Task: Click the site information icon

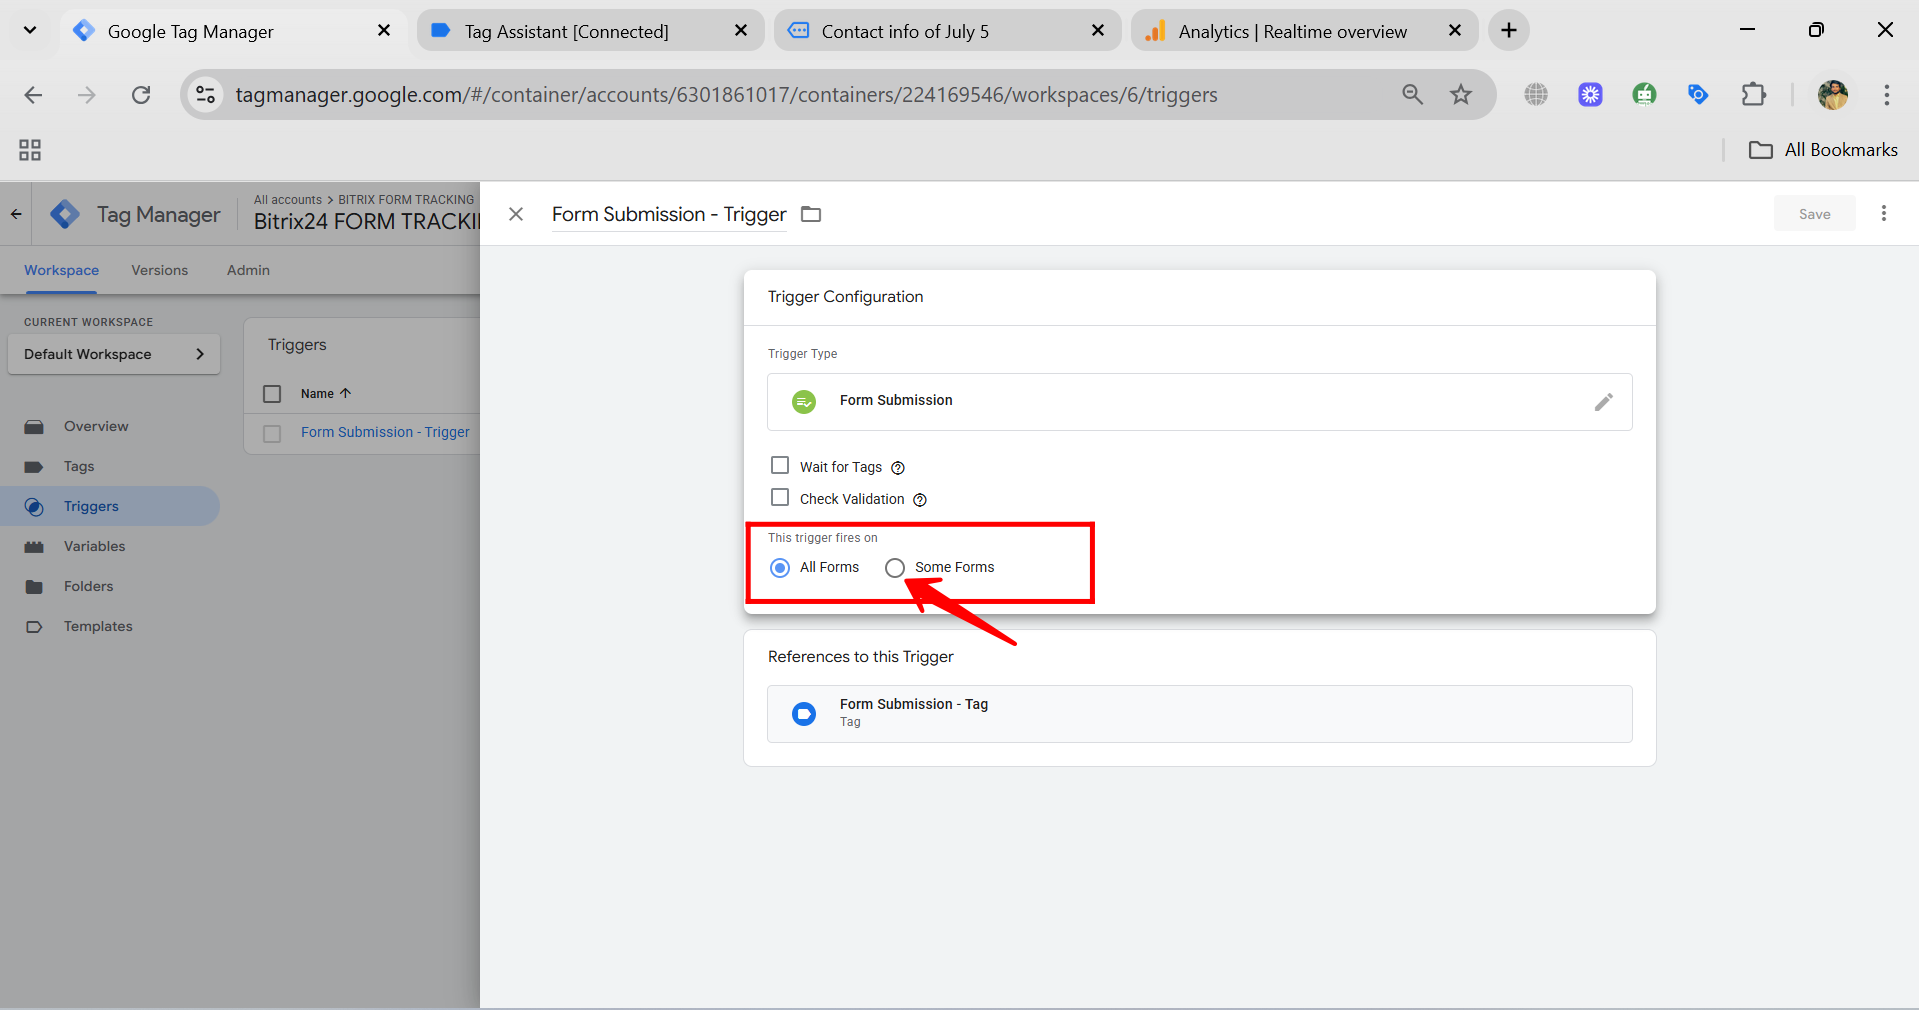Action: (206, 95)
